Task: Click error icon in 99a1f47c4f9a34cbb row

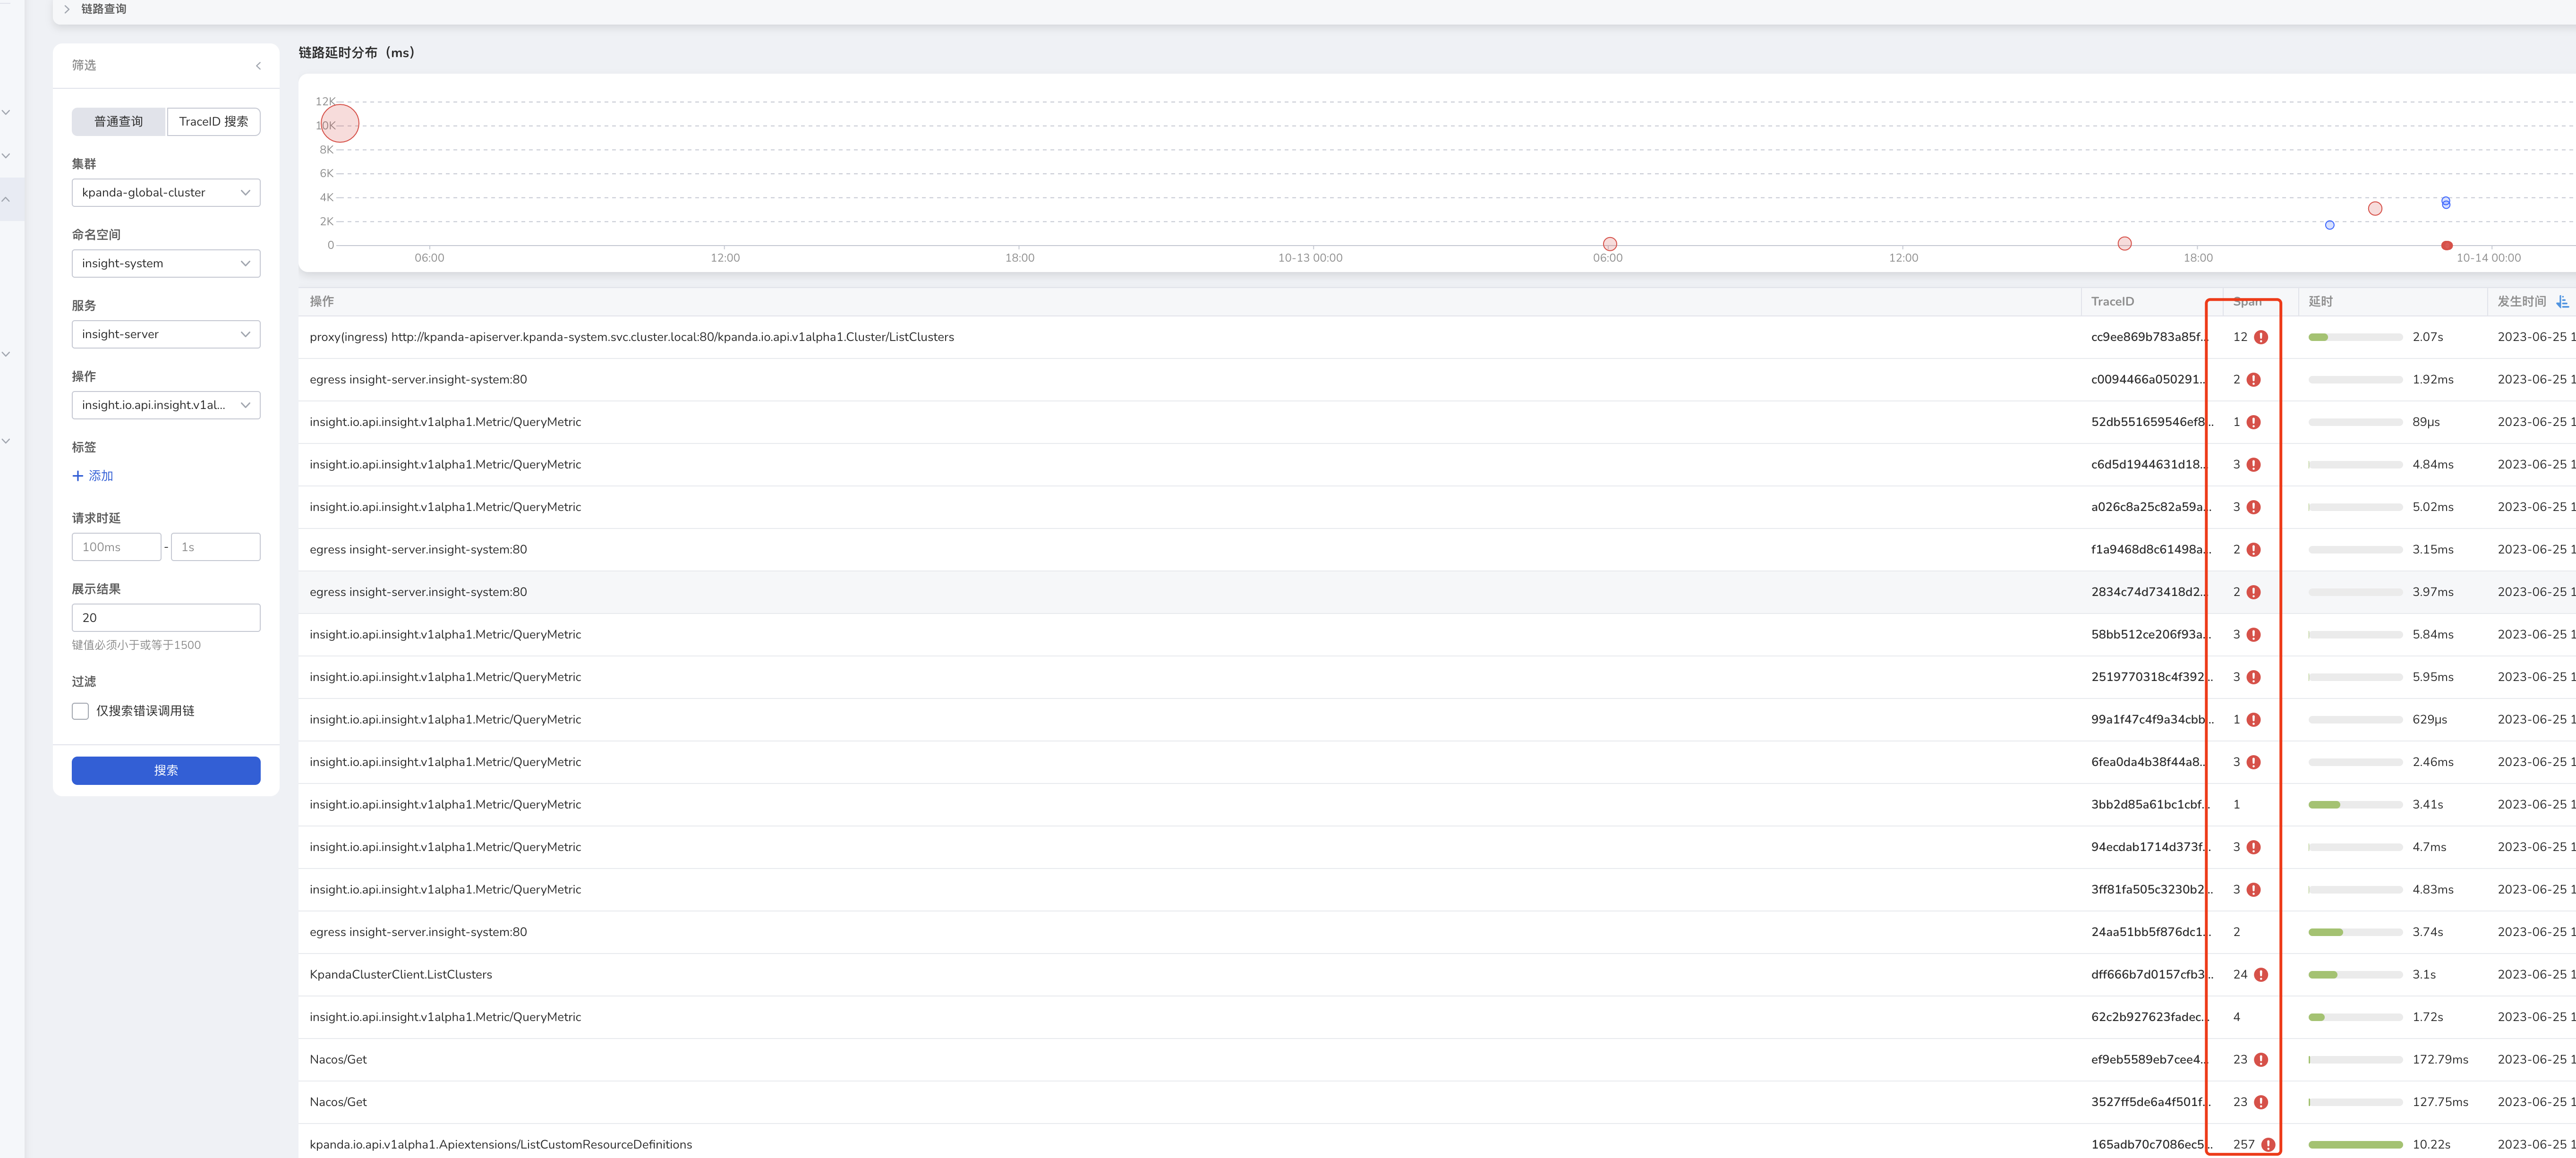Action: (2254, 720)
